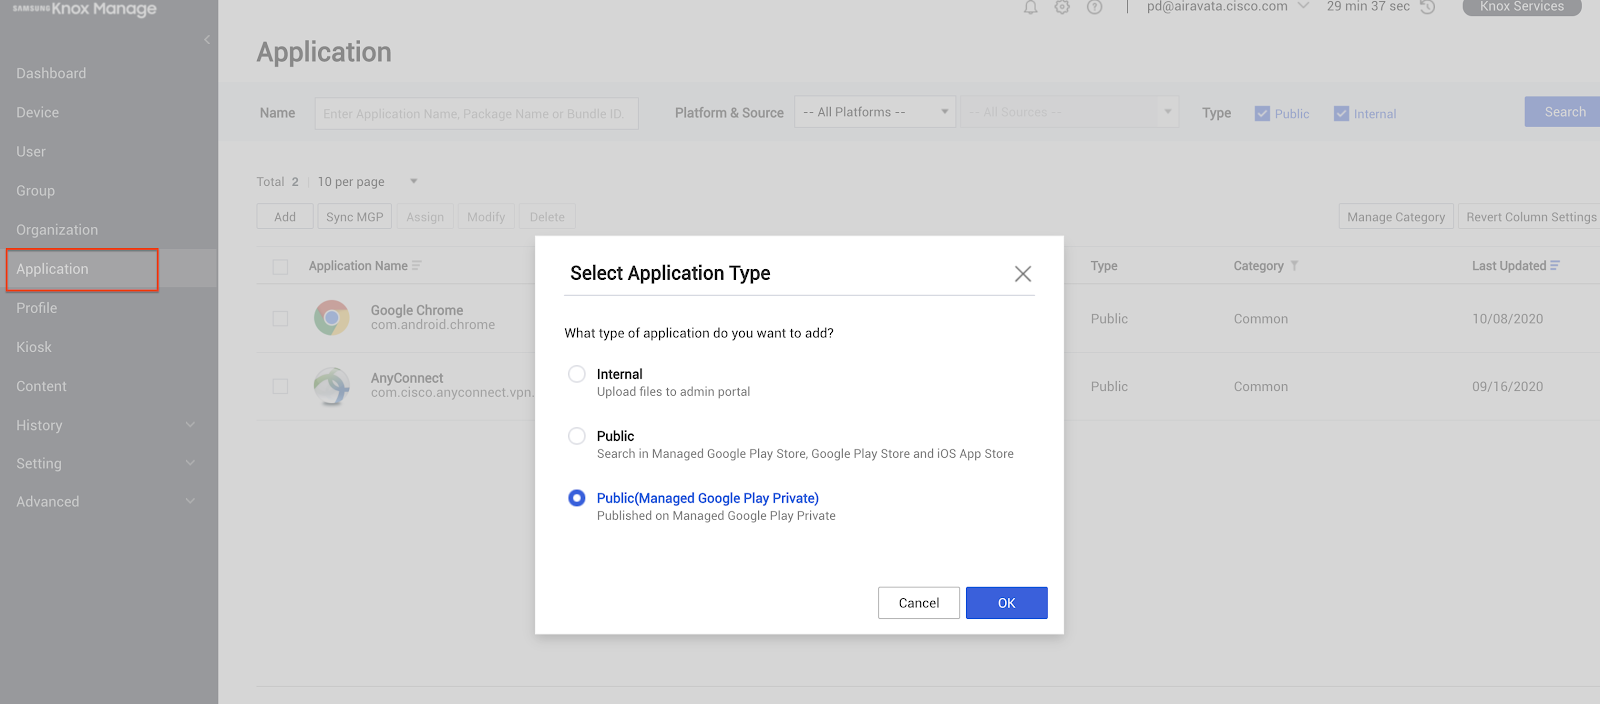Click the Revert Column Settings button
The image size is (1600, 704).
1530,217
